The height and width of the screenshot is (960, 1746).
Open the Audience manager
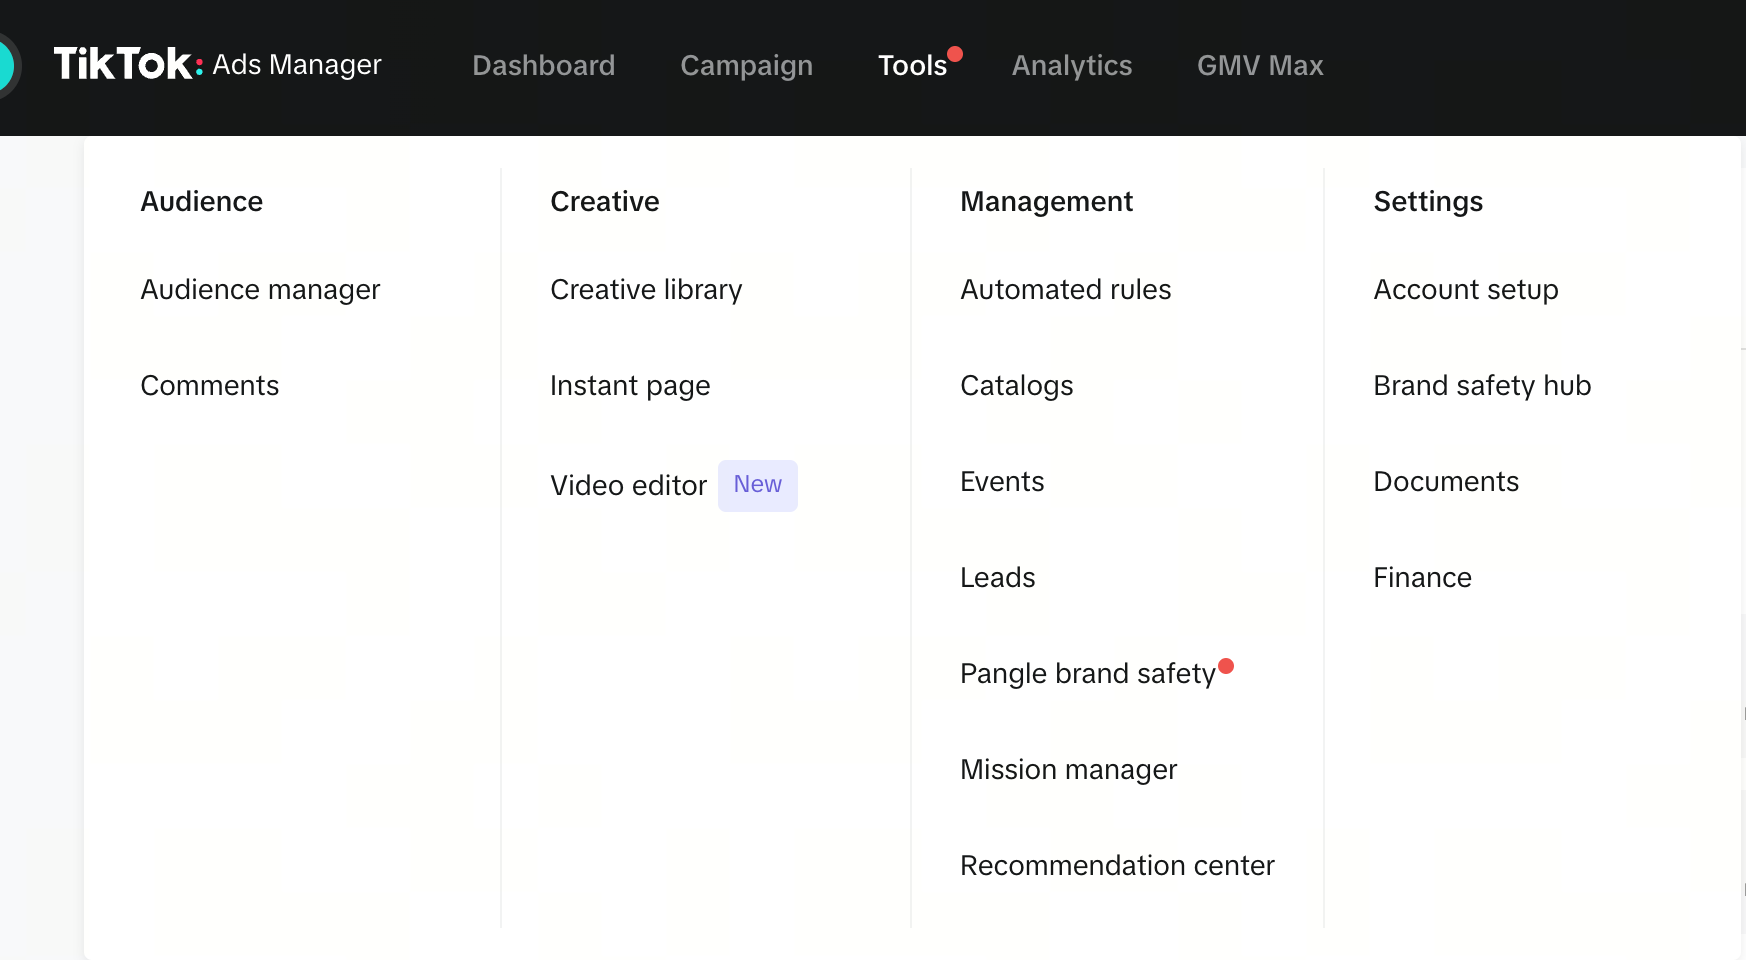pos(260,289)
